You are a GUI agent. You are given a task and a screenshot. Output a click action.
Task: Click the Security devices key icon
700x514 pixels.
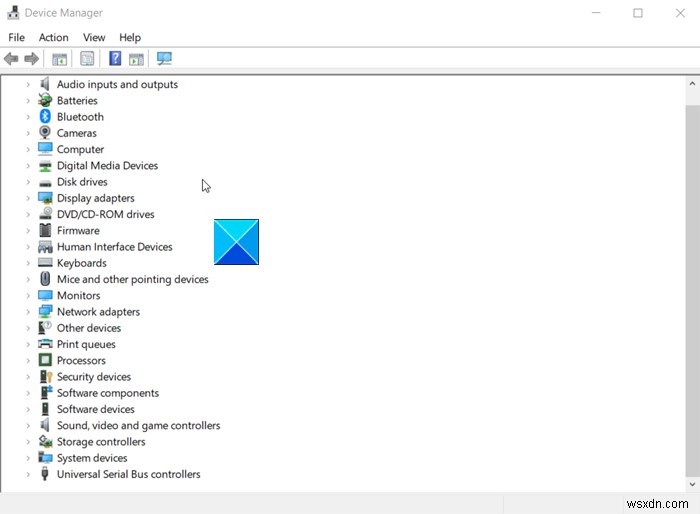(46, 376)
